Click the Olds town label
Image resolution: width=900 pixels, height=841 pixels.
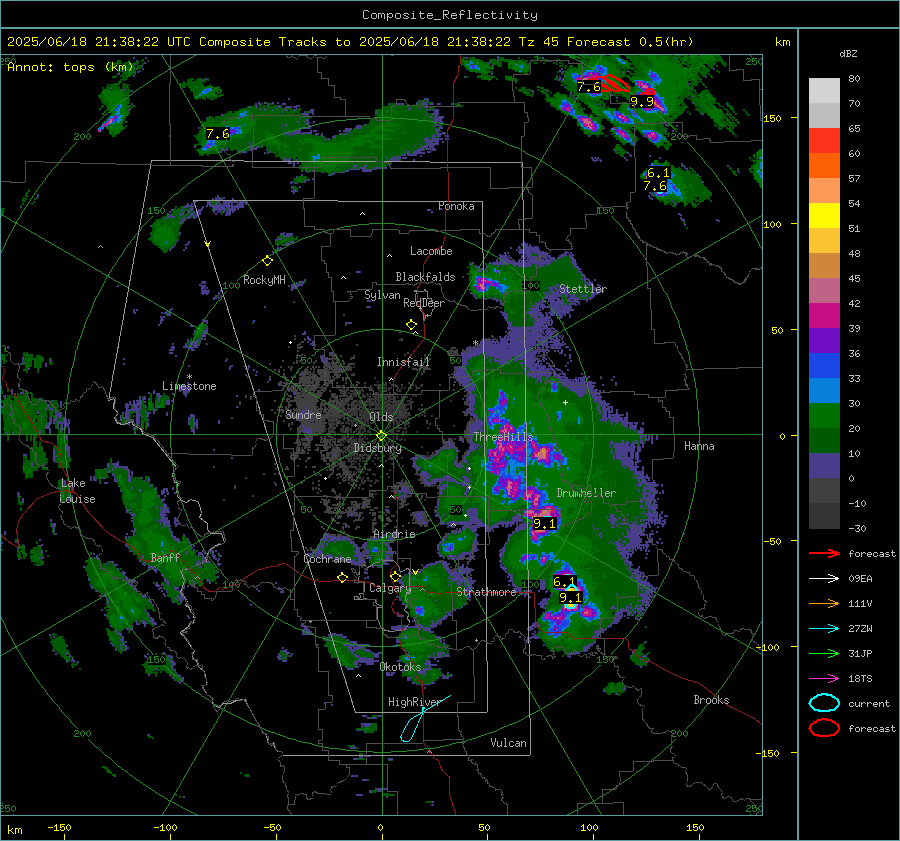(381, 417)
